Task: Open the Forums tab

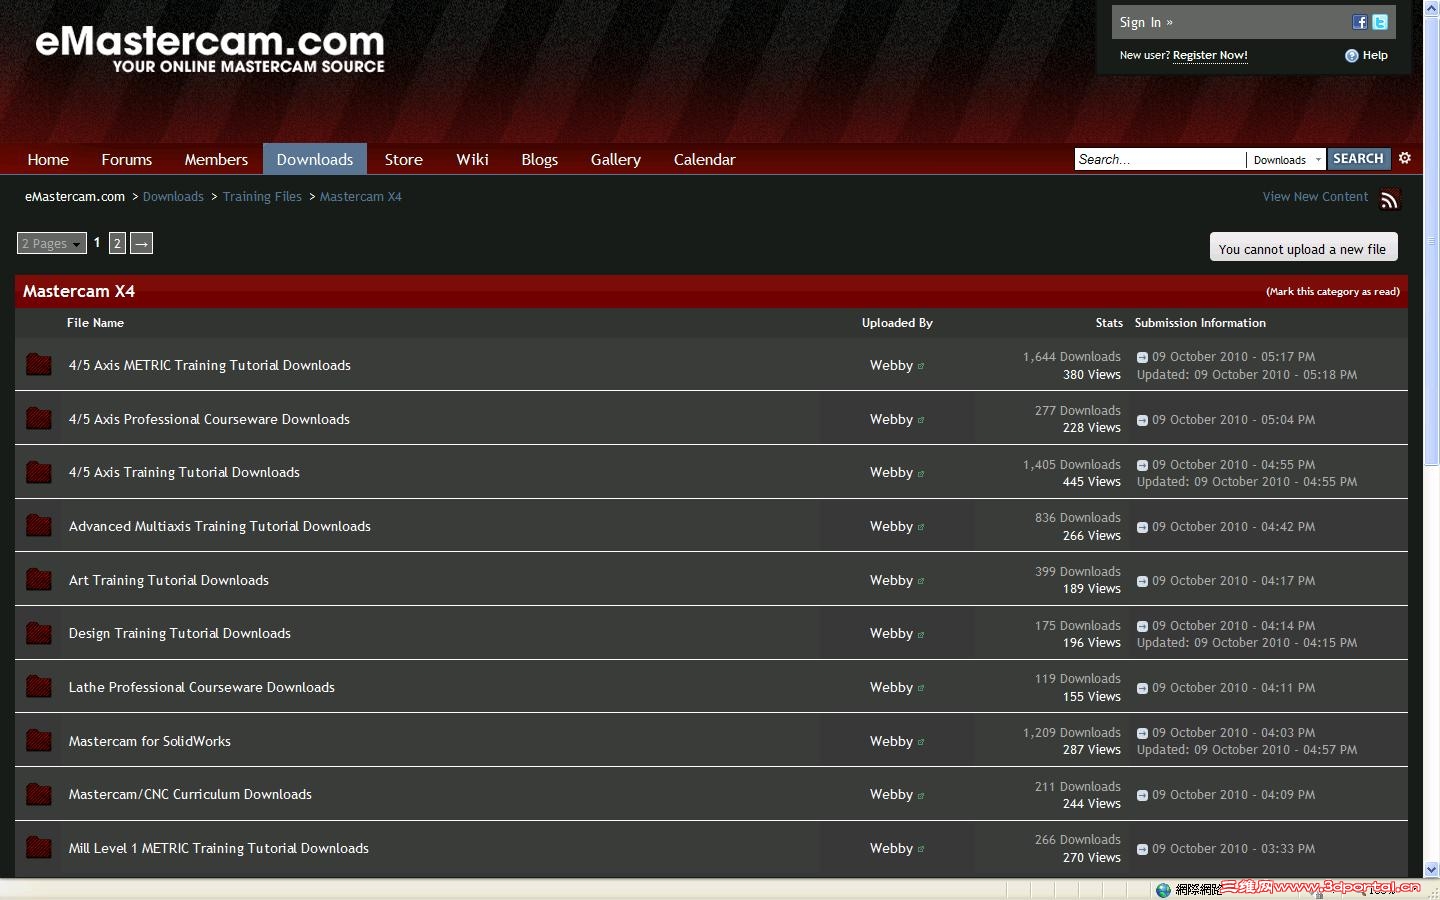Action: tap(127, 159)
